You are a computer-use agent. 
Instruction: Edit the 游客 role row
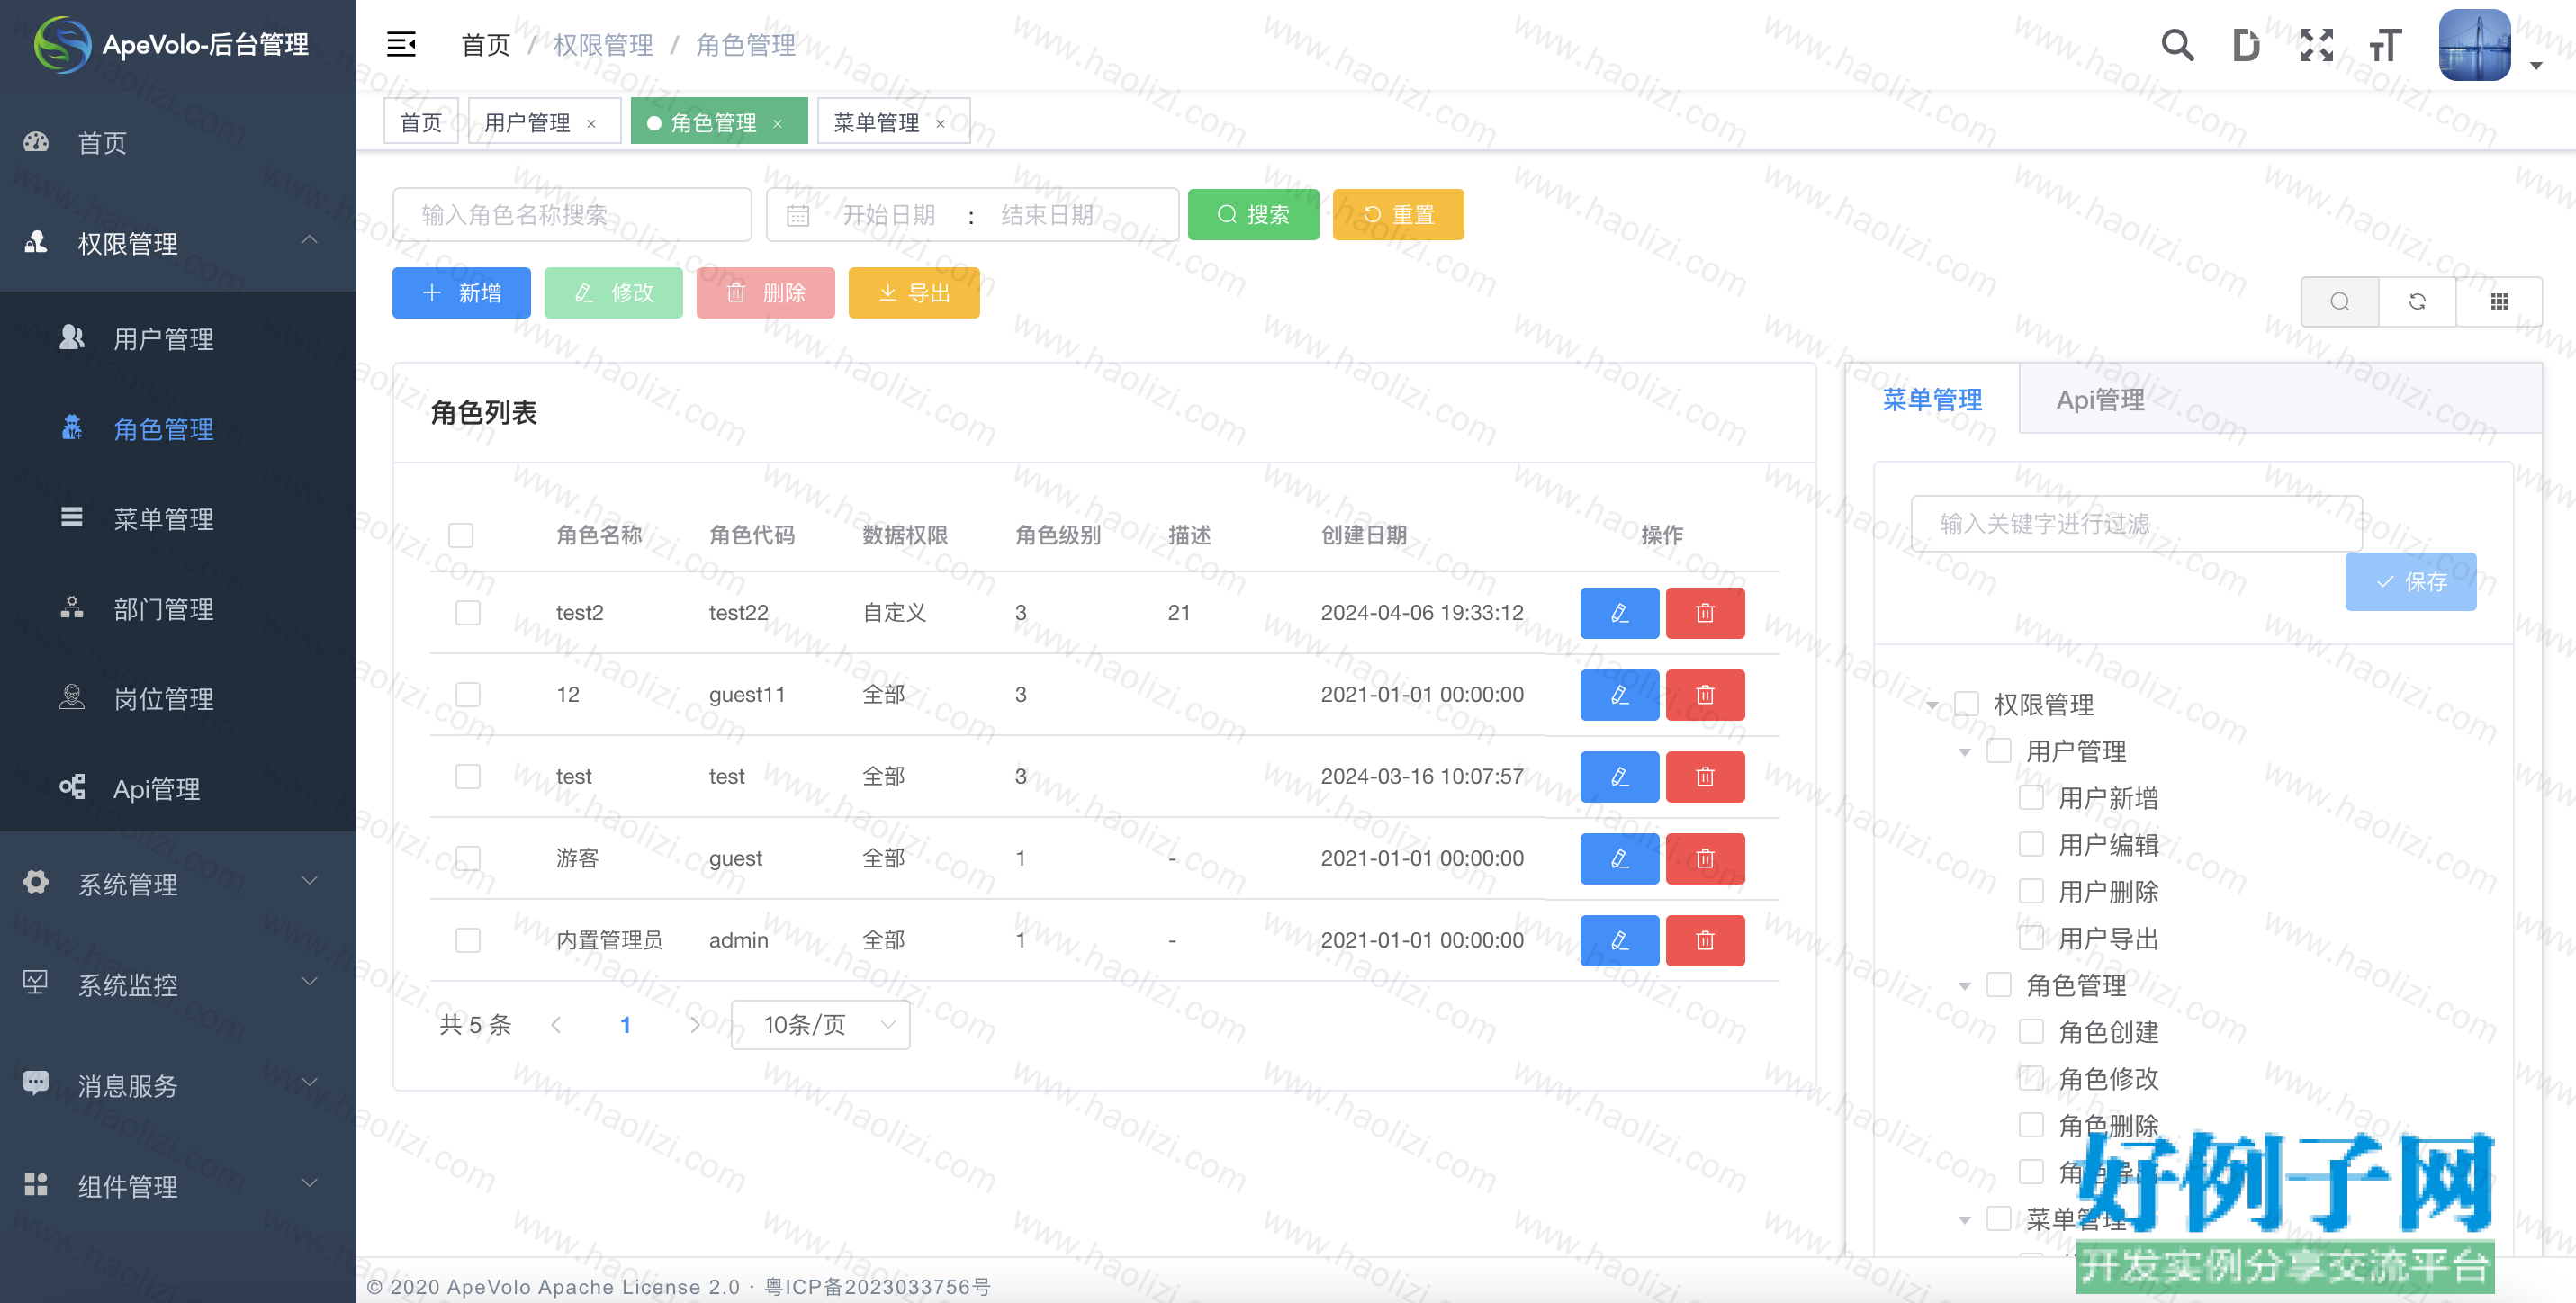[x=1619, y=858]
